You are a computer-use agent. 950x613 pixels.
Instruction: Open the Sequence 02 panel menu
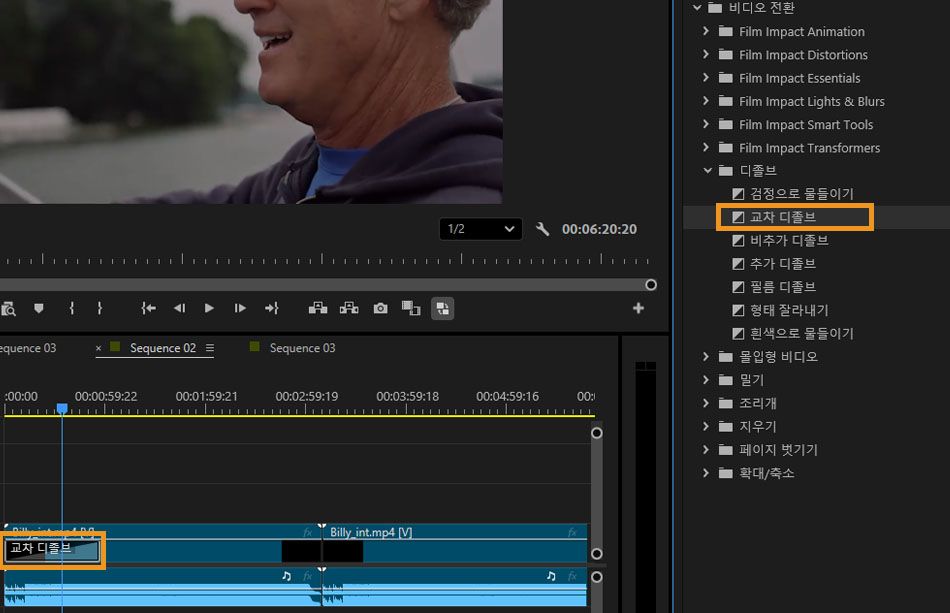click(210, 348)
